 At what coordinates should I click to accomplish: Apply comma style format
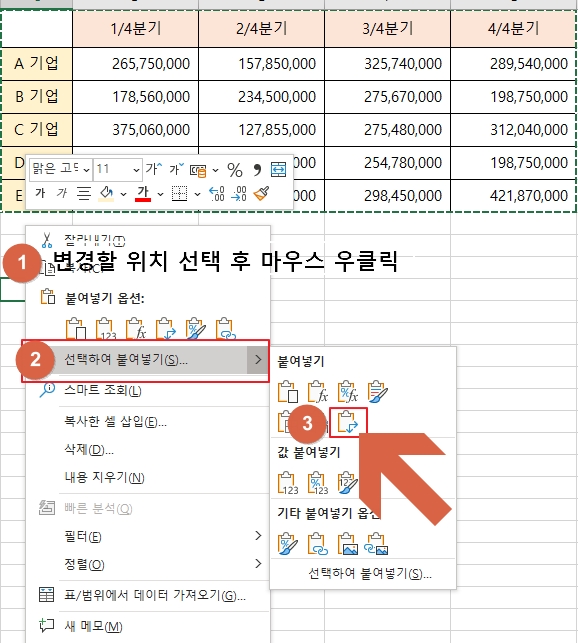(257, 170)
